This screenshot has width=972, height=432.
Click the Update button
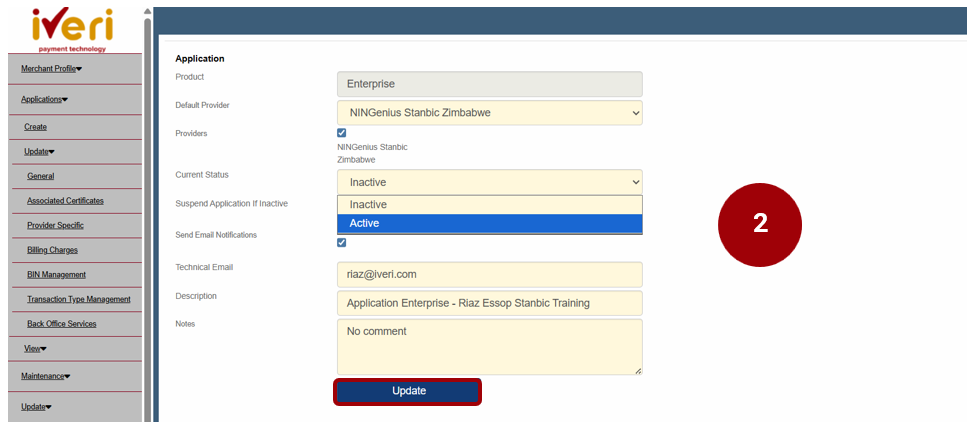pos(407,391)
